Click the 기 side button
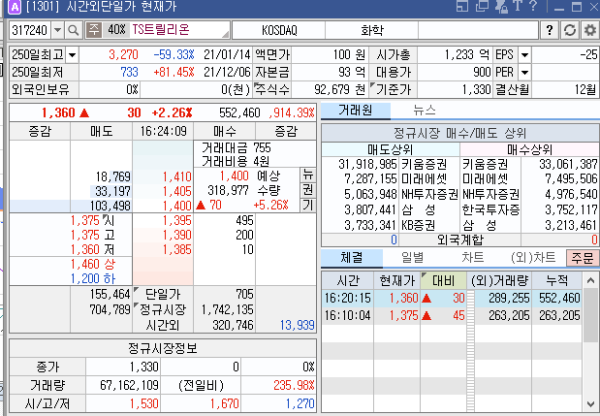Image resolution: width=600 pixels, height=416 pixels. (x=308, y=205)
